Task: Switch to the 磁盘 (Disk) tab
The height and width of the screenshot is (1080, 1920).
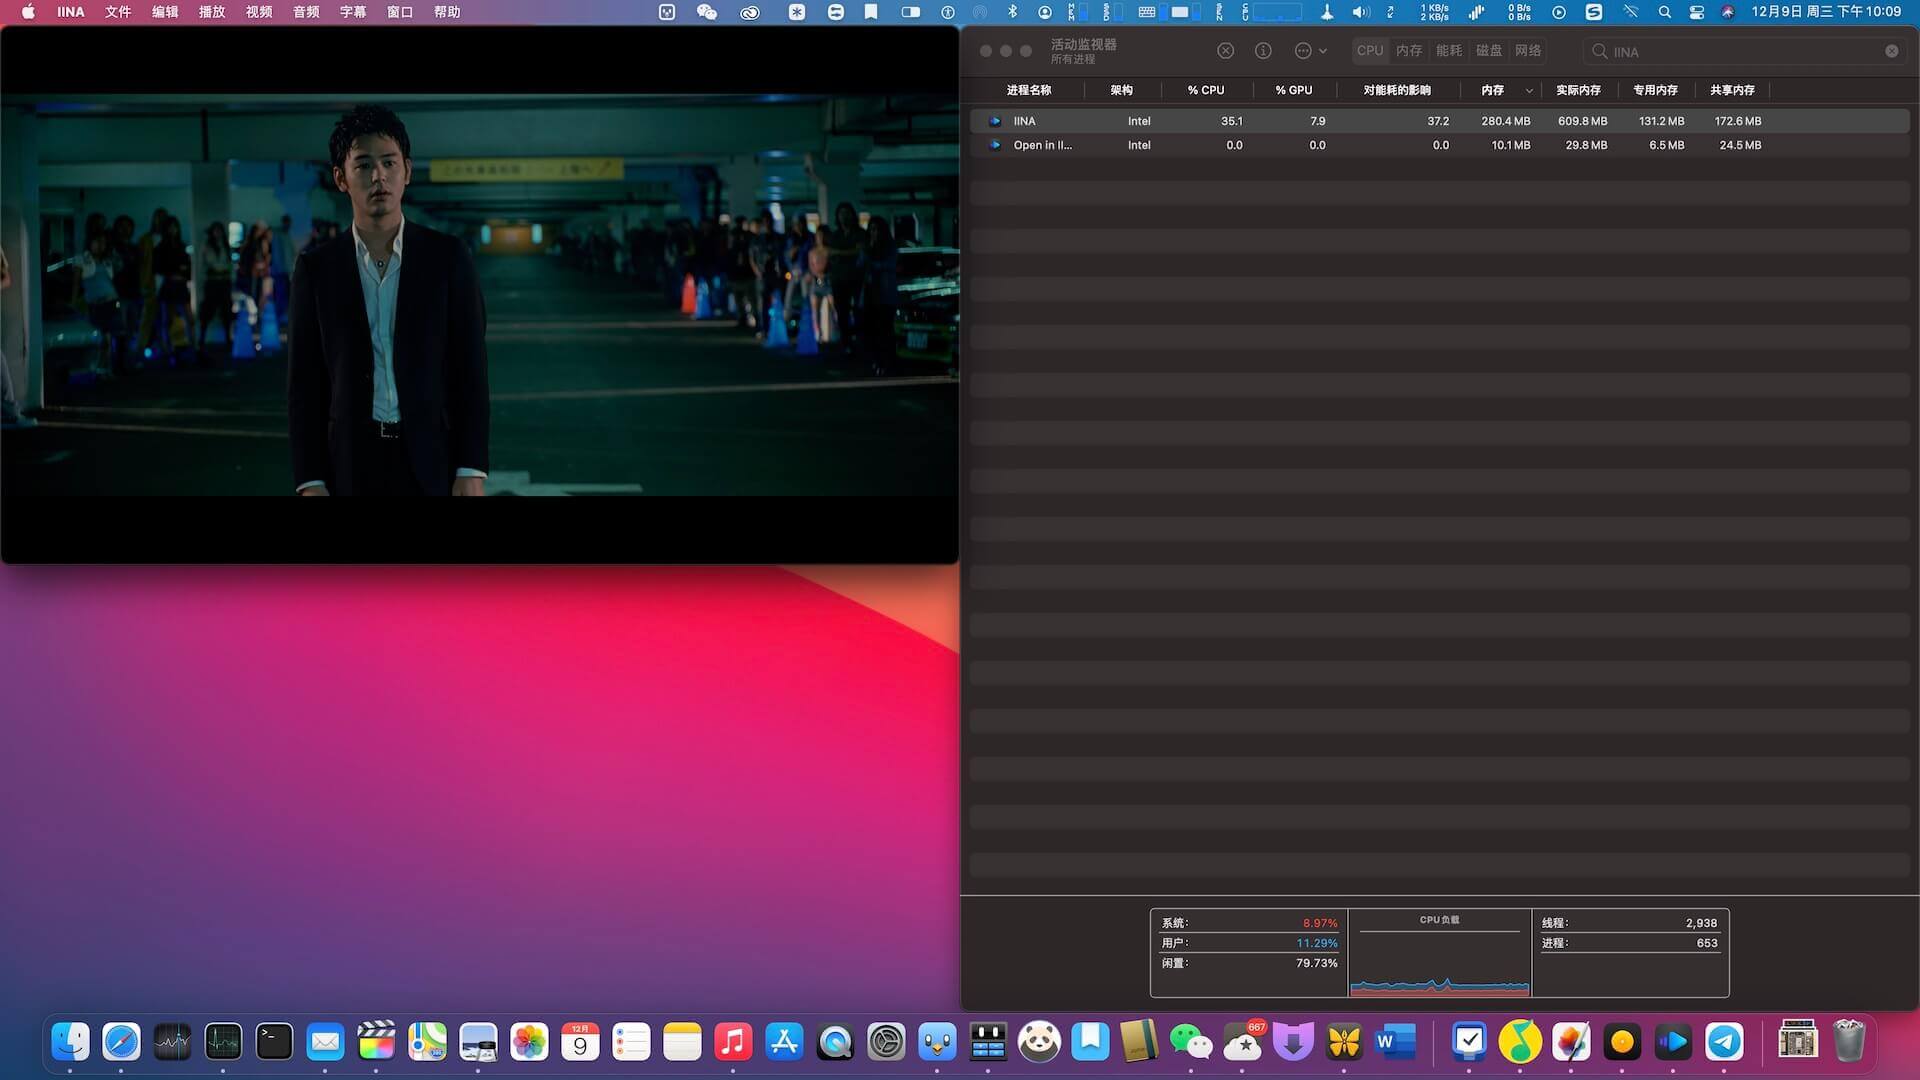Action: 1489,51
